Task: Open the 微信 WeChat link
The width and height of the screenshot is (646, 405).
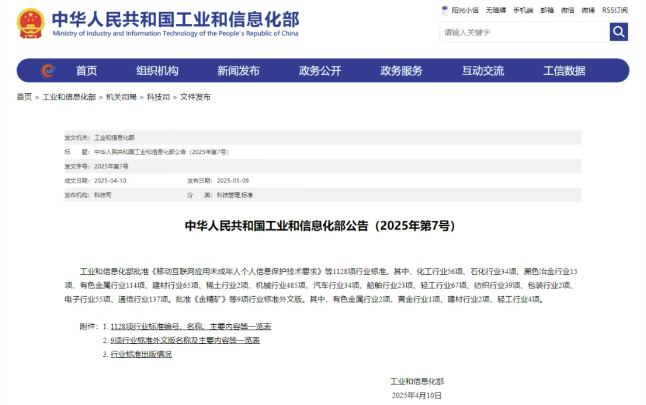Action: coord(569,9)
